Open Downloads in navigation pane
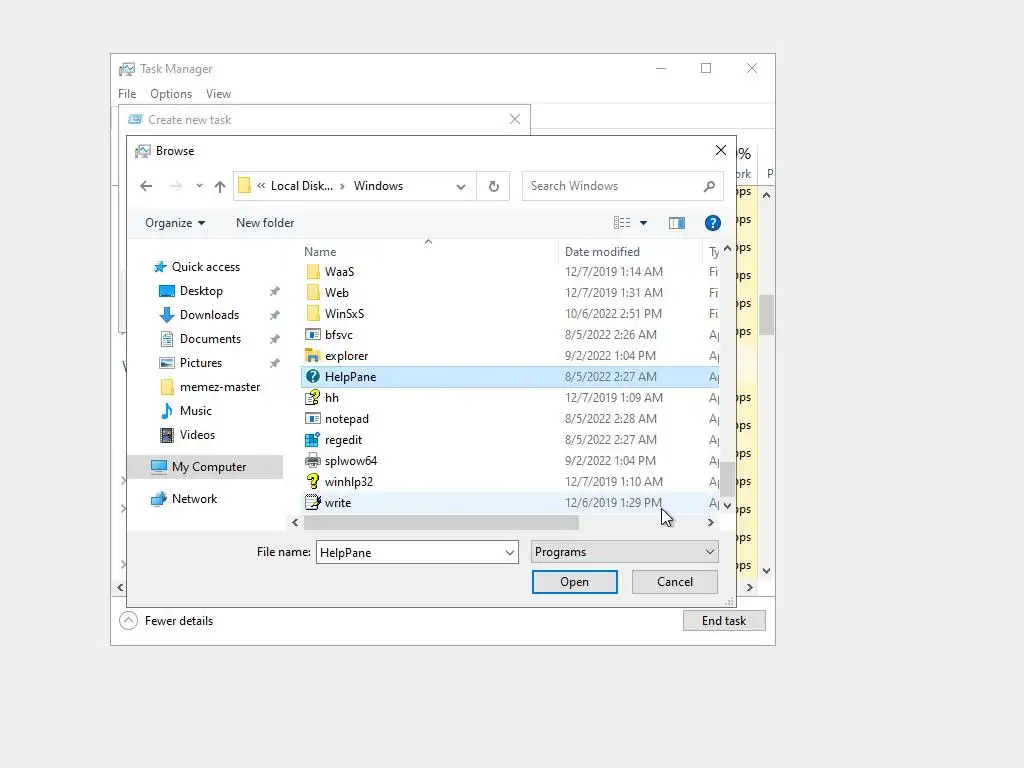Screen dimensions: 1024x768 (209, 315)
